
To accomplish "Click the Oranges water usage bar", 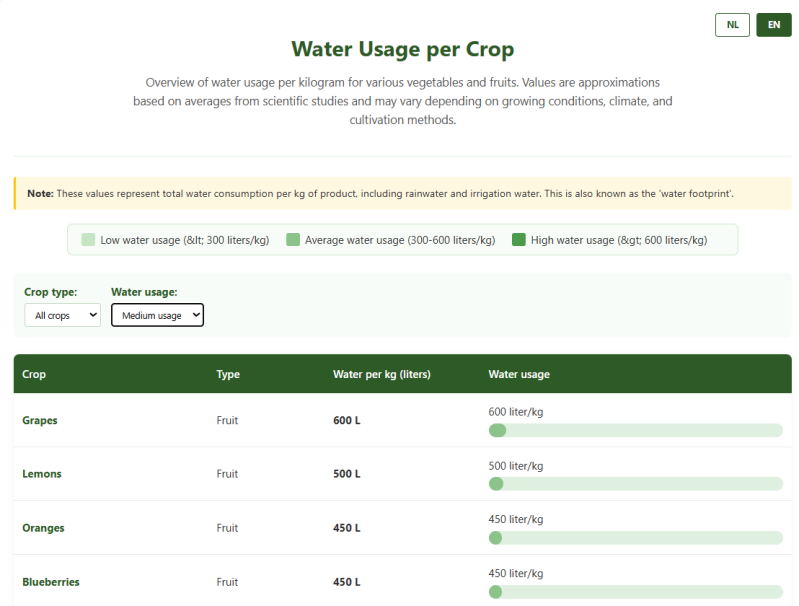I will click(635, 538).
